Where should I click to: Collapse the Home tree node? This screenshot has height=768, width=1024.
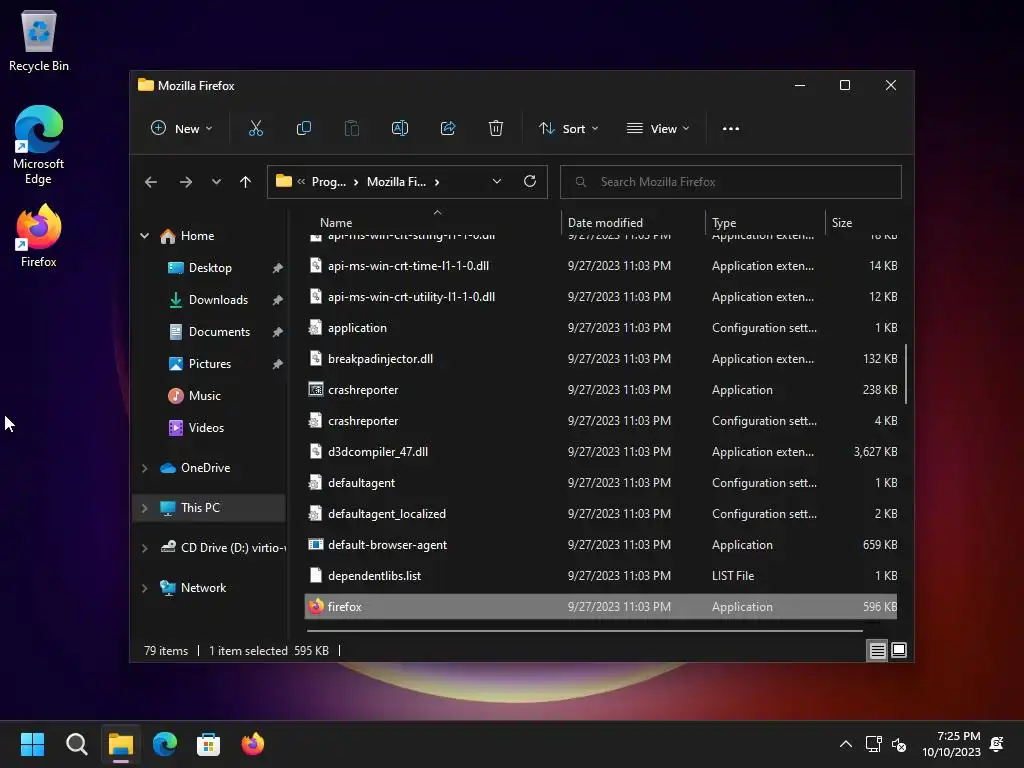[144, 236]
